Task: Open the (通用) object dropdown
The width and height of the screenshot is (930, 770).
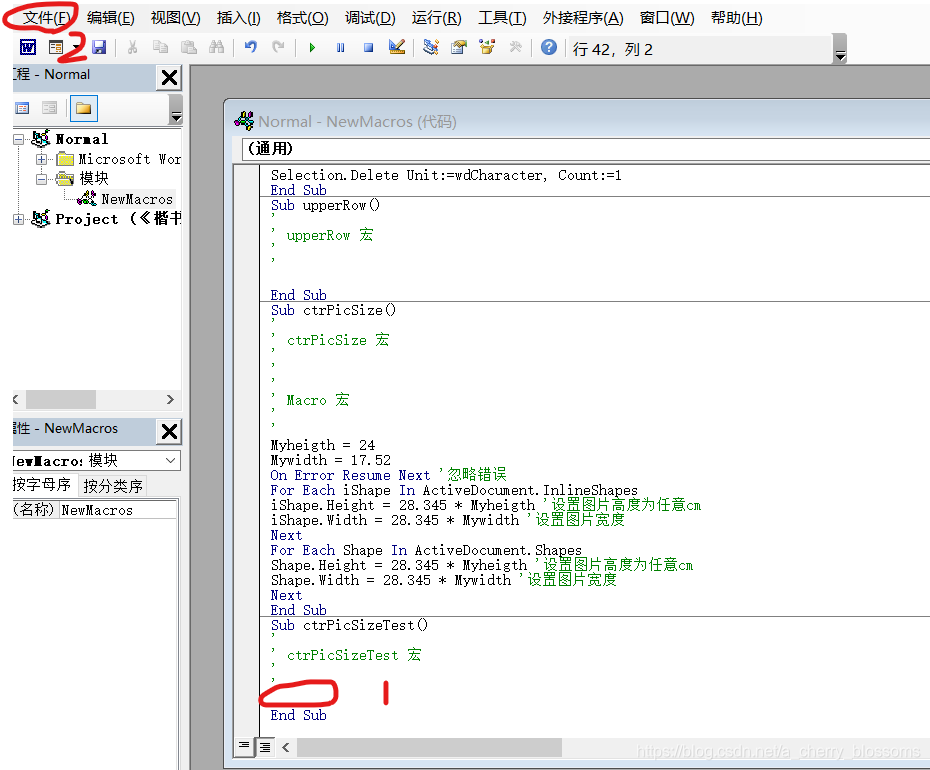Action: pos(585,148)
